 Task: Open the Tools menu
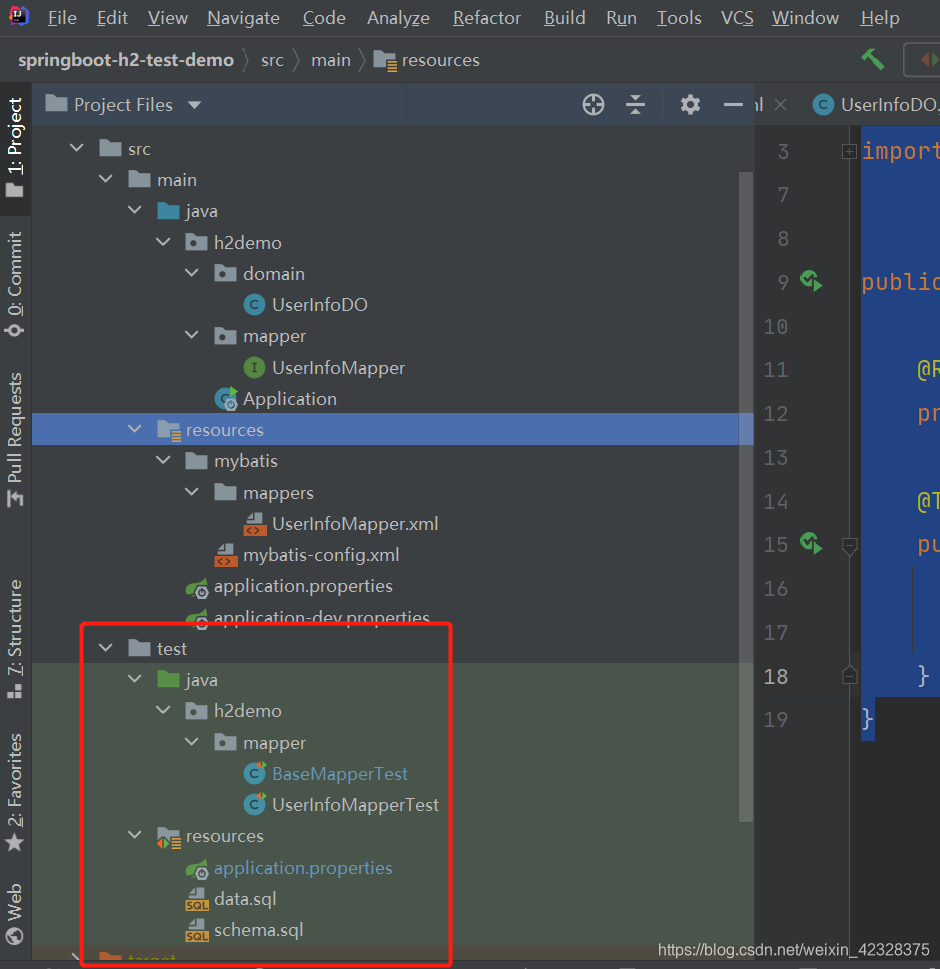pyautogui.click(x=679, y=18)
